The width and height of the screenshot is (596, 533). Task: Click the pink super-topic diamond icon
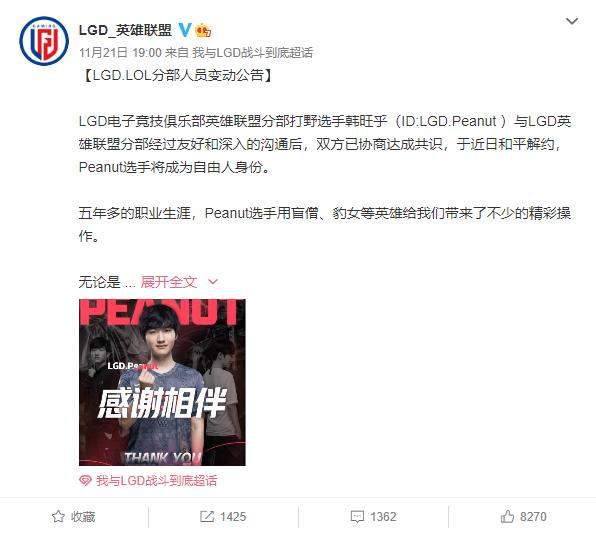coord(85,481)
